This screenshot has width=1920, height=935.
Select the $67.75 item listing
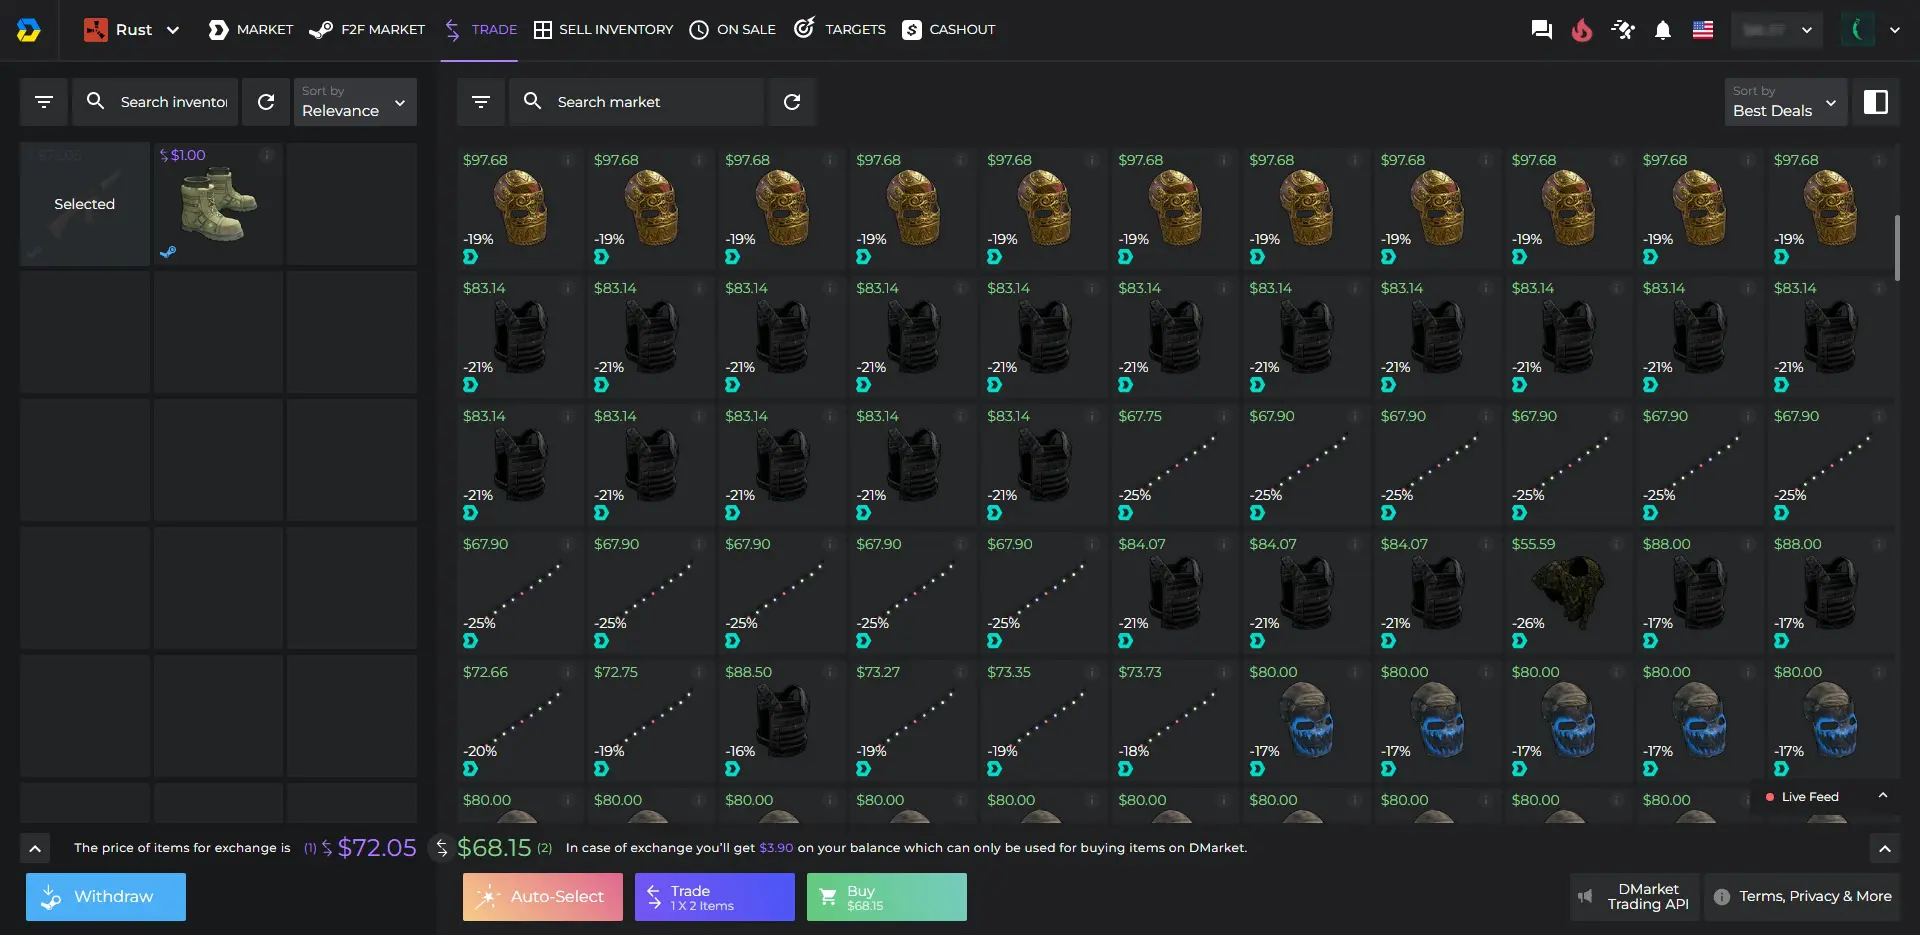pyautogui.click(x=1175, y=464)
